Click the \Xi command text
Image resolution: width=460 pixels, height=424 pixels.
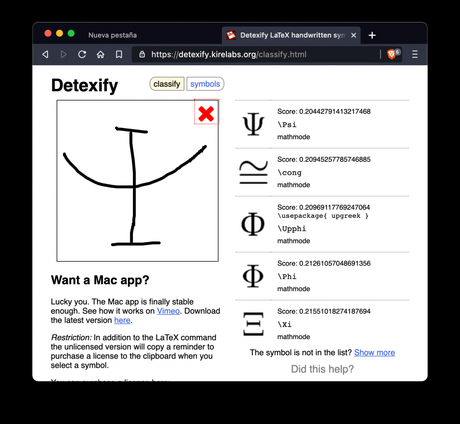(x=285, y=324)
